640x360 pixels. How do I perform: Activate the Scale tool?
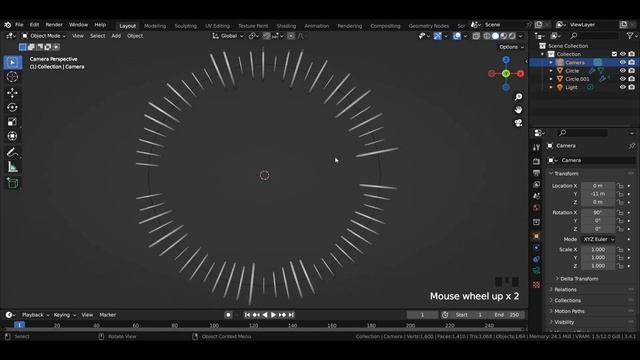pos(12,122)
